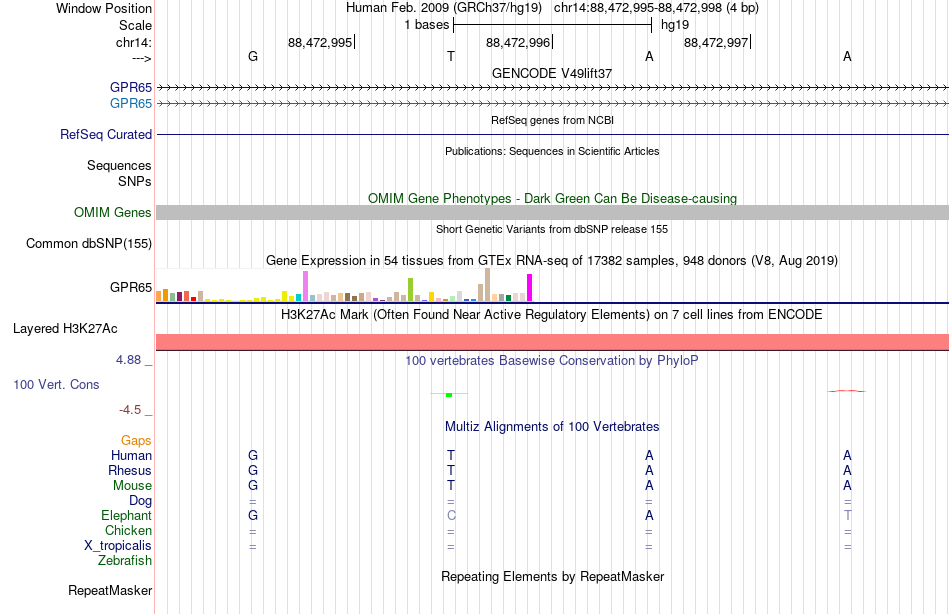Open Repeating Elements by RepeatMasker title
This screenshot has height=614, width=950.
click(x=552, y=576)
